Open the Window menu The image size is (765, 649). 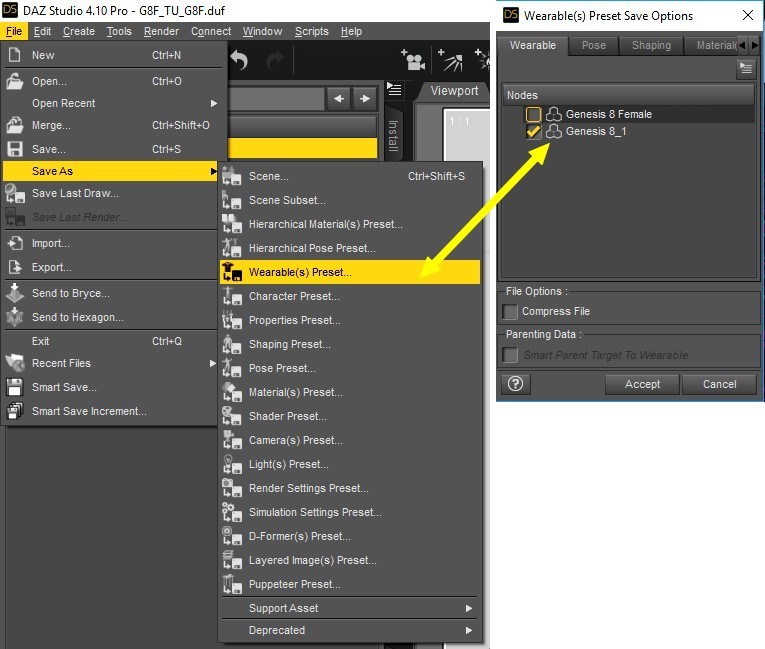(262, 31)
